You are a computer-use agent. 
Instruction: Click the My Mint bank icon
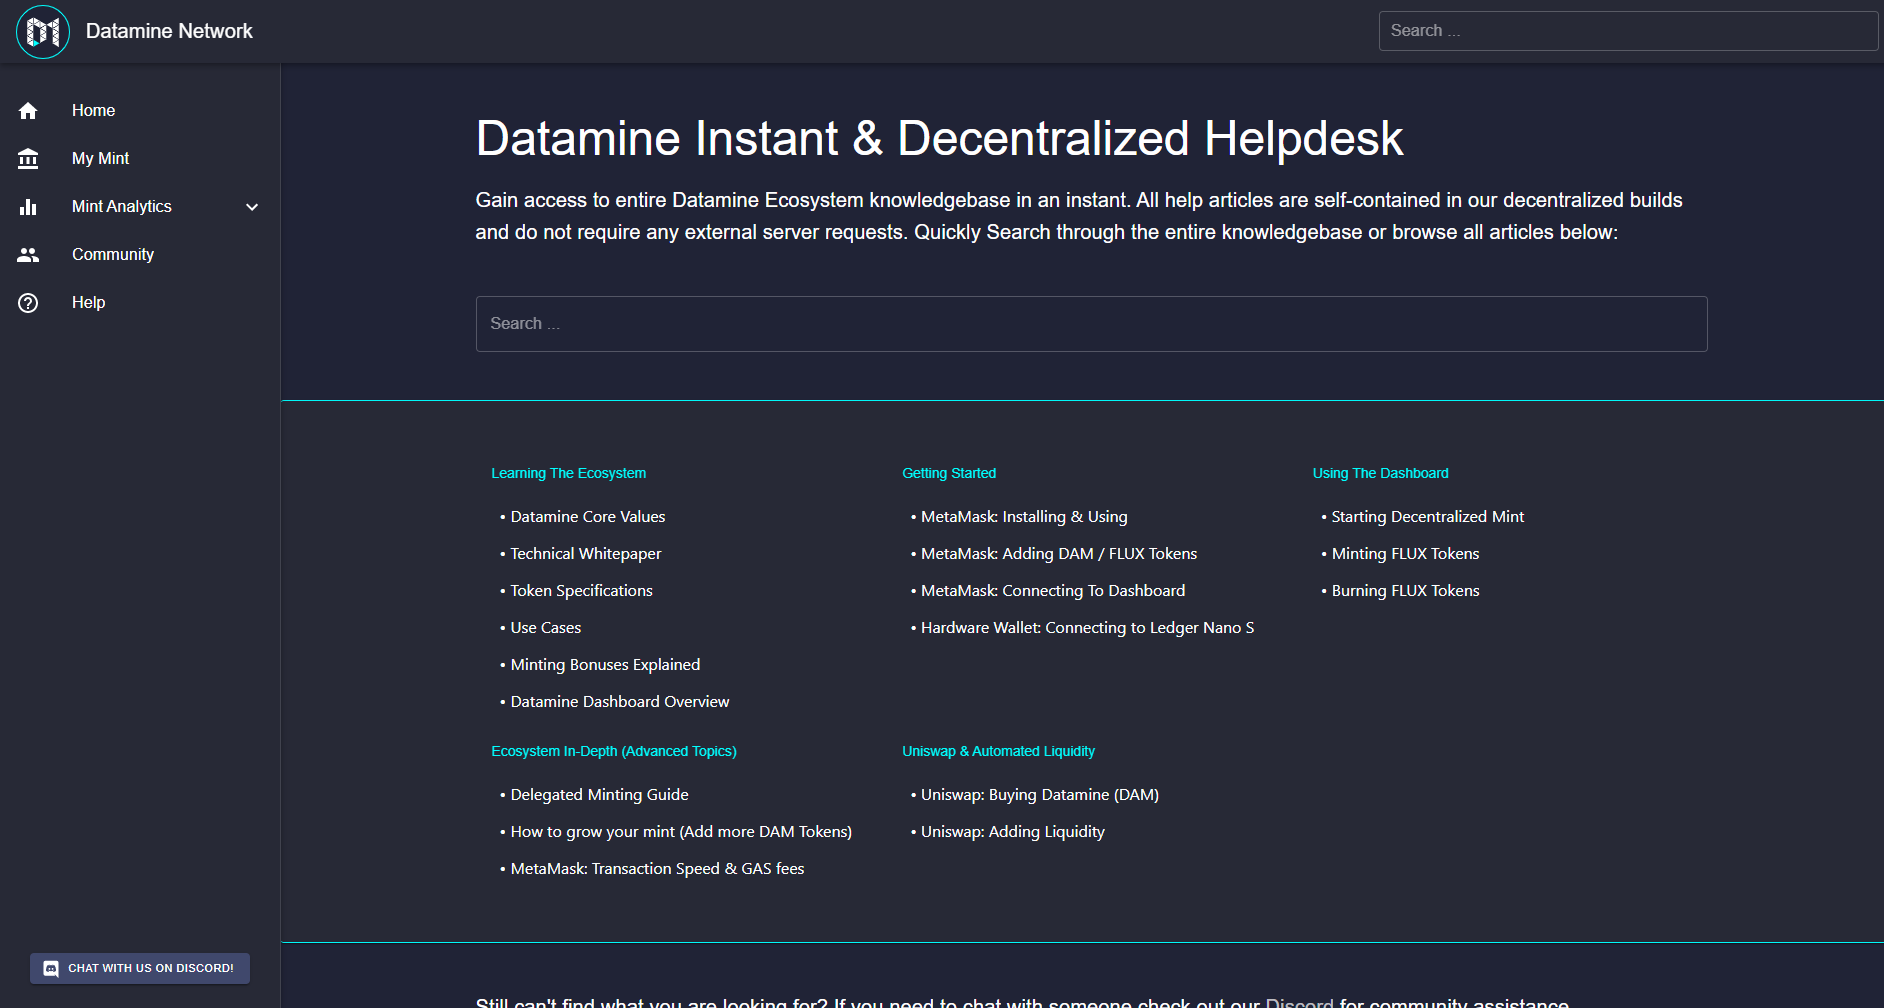(x=28, y=159)
